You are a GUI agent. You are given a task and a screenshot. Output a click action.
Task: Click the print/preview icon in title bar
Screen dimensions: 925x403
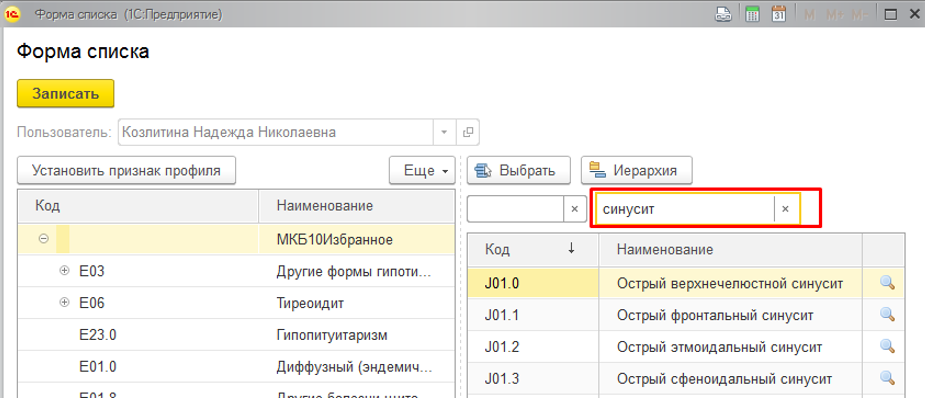(723, 13)
